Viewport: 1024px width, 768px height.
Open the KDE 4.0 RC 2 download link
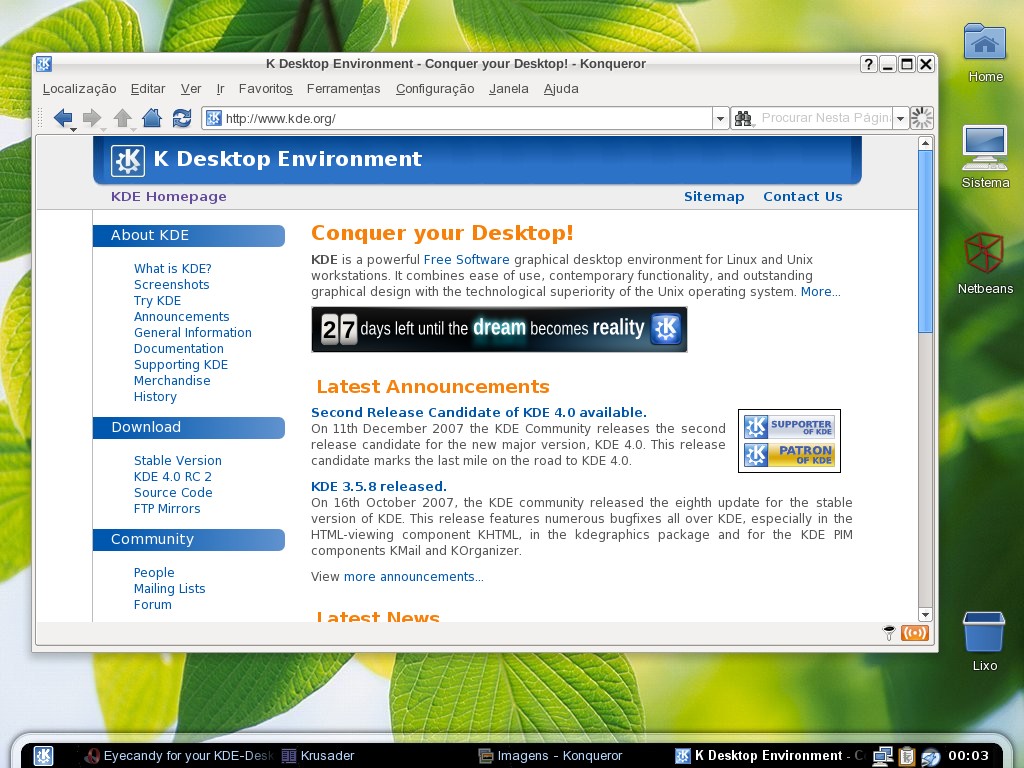[x=172, y=477]
